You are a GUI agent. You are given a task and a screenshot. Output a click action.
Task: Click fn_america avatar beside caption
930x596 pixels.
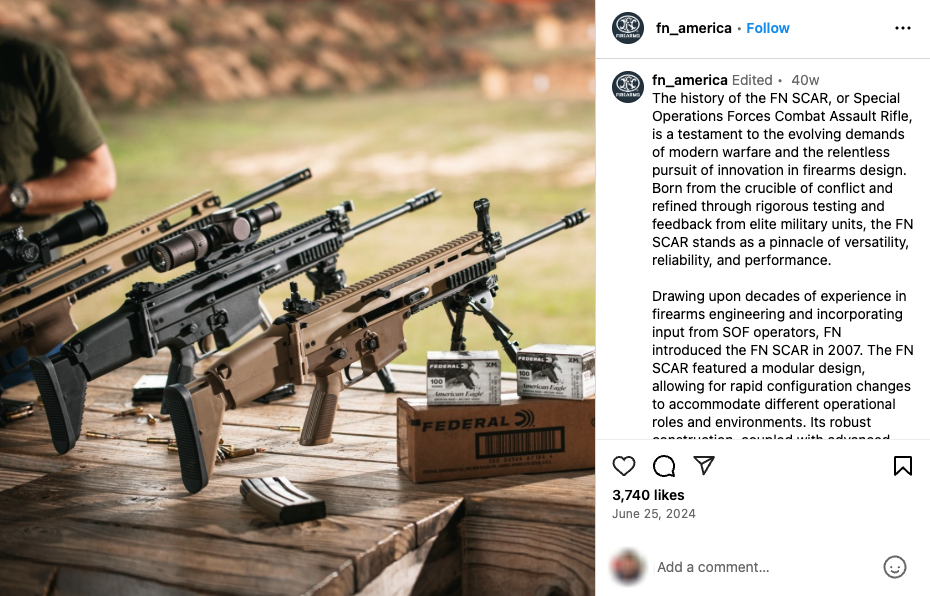point(628,87)
